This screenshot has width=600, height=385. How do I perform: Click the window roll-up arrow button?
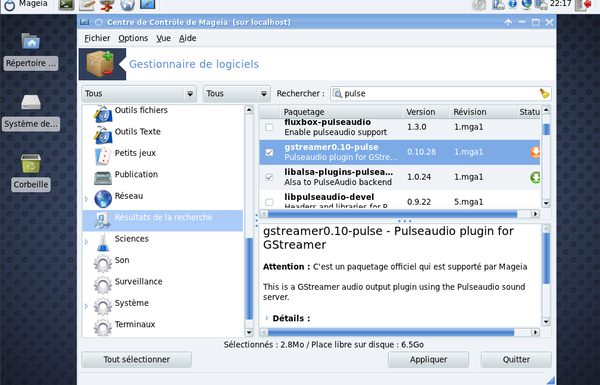point(508,23)
